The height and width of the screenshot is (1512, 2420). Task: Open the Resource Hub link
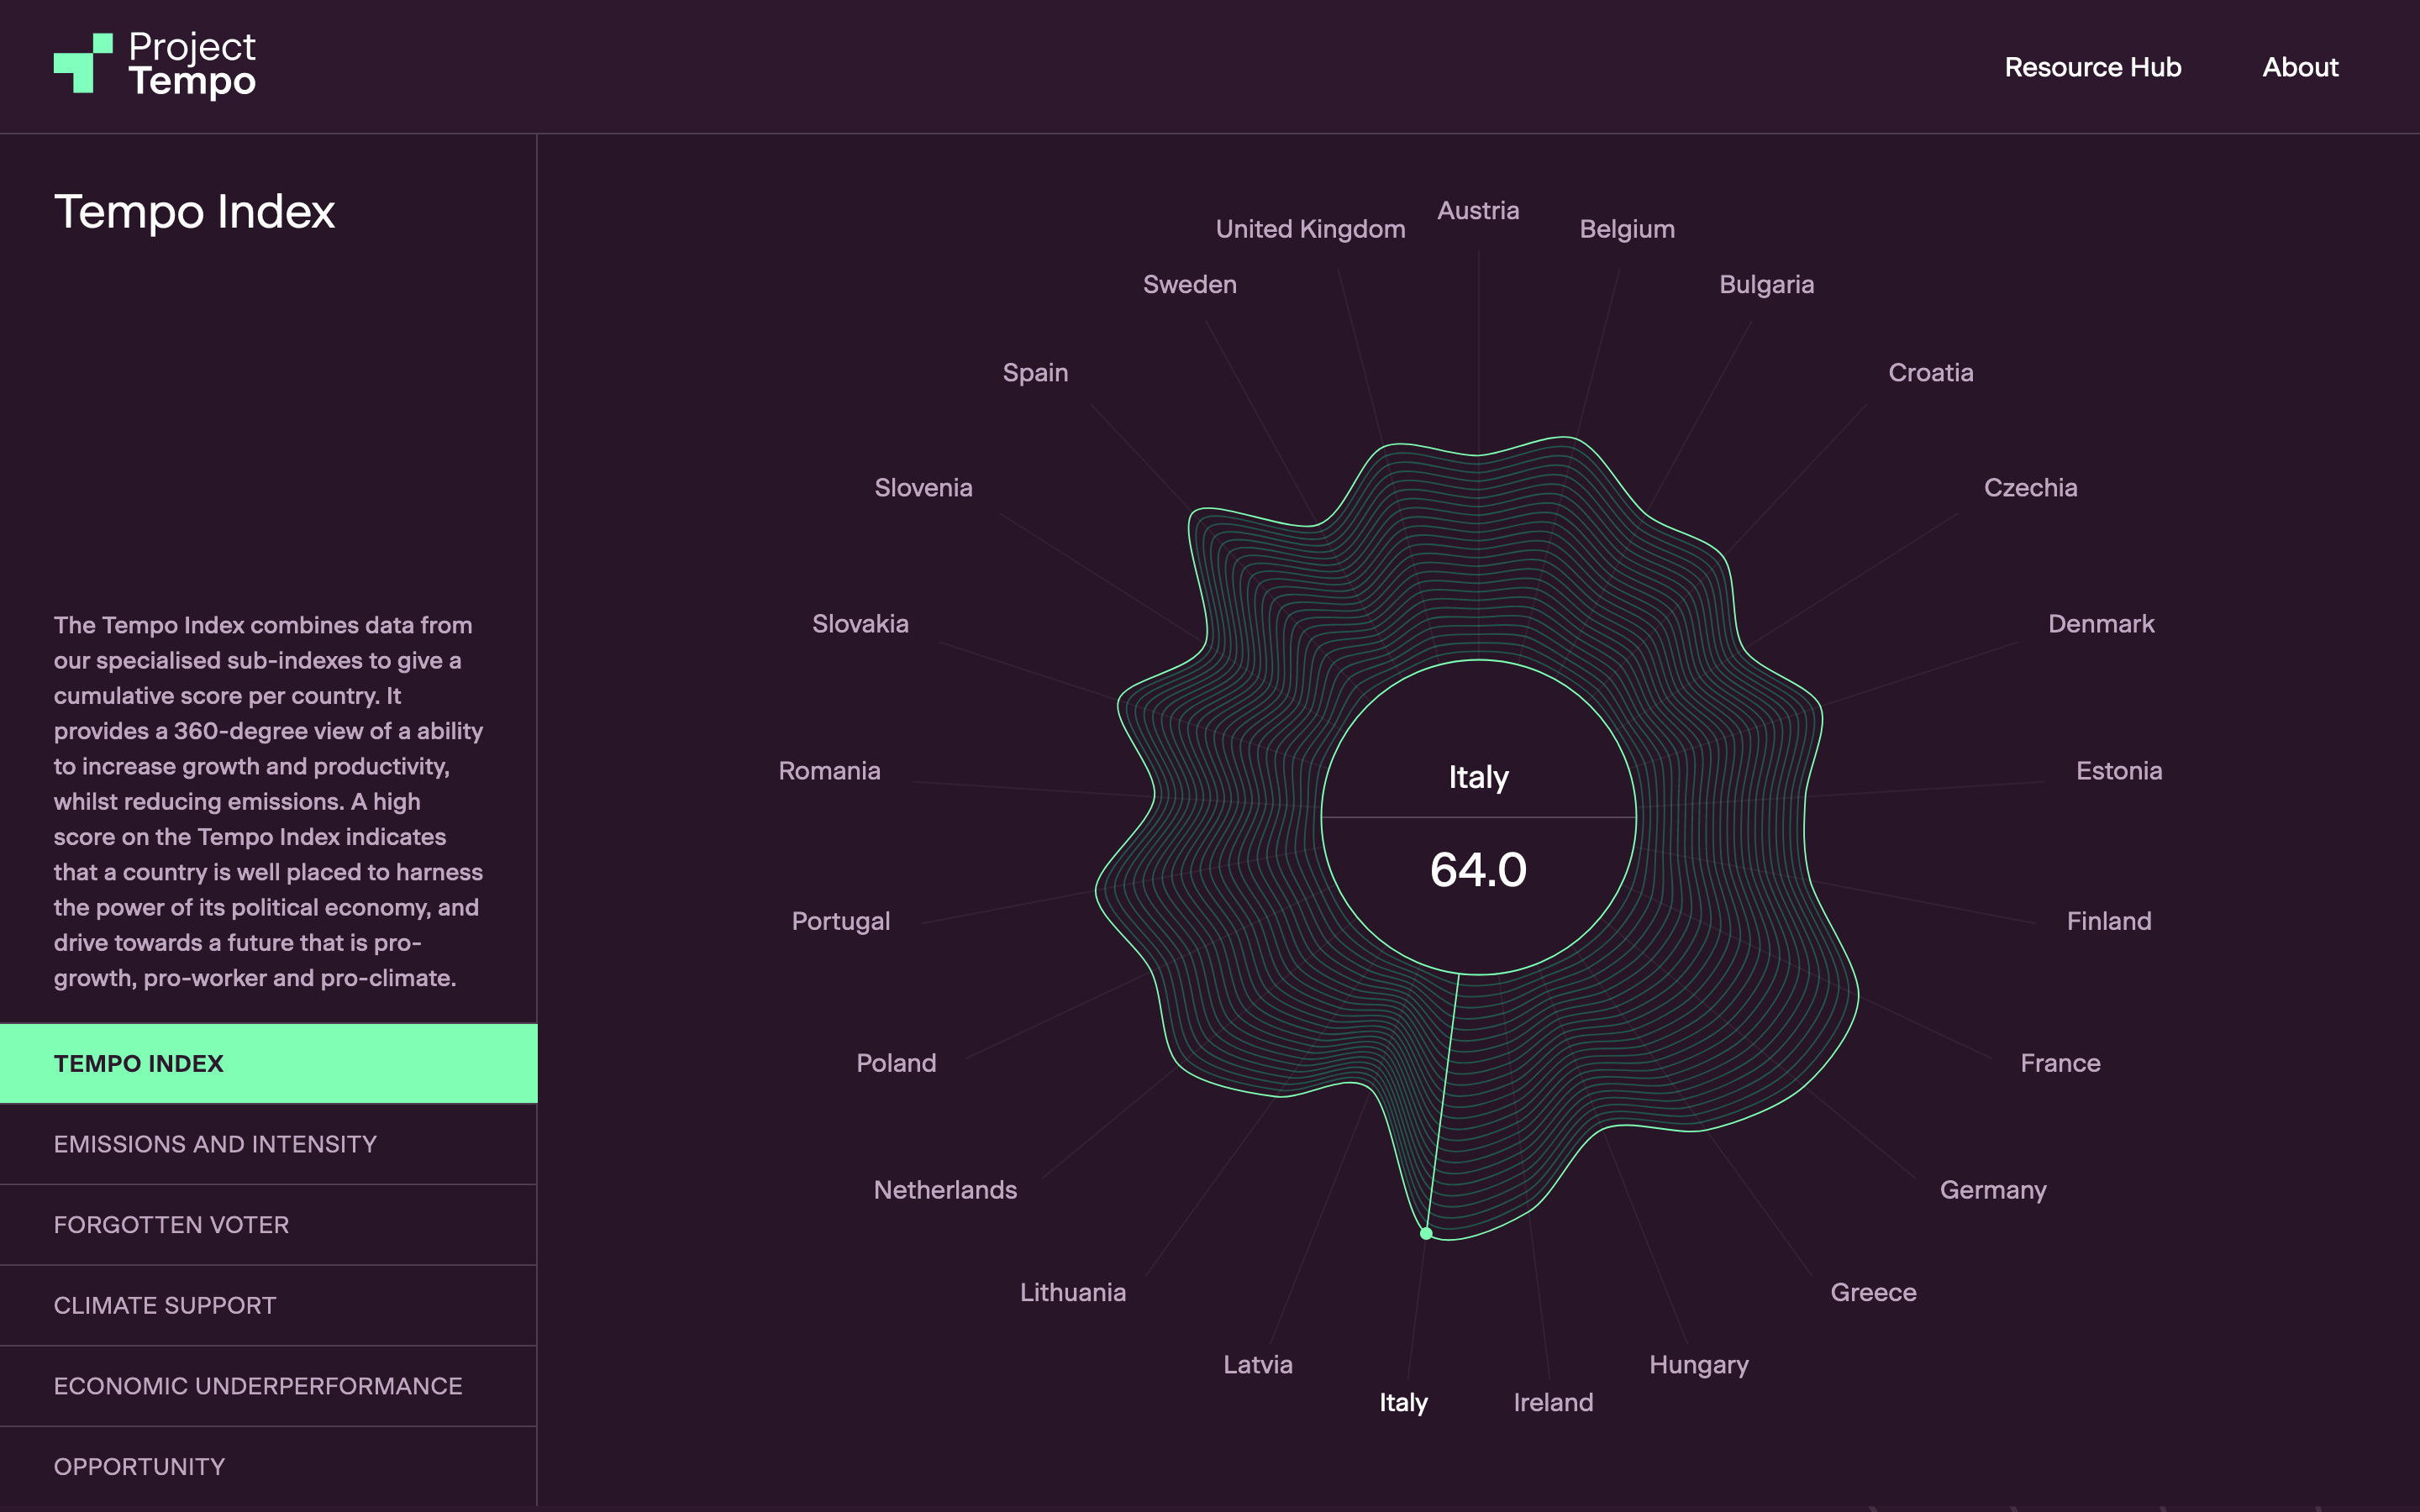pyautogui.click(x=2092, y=67)
